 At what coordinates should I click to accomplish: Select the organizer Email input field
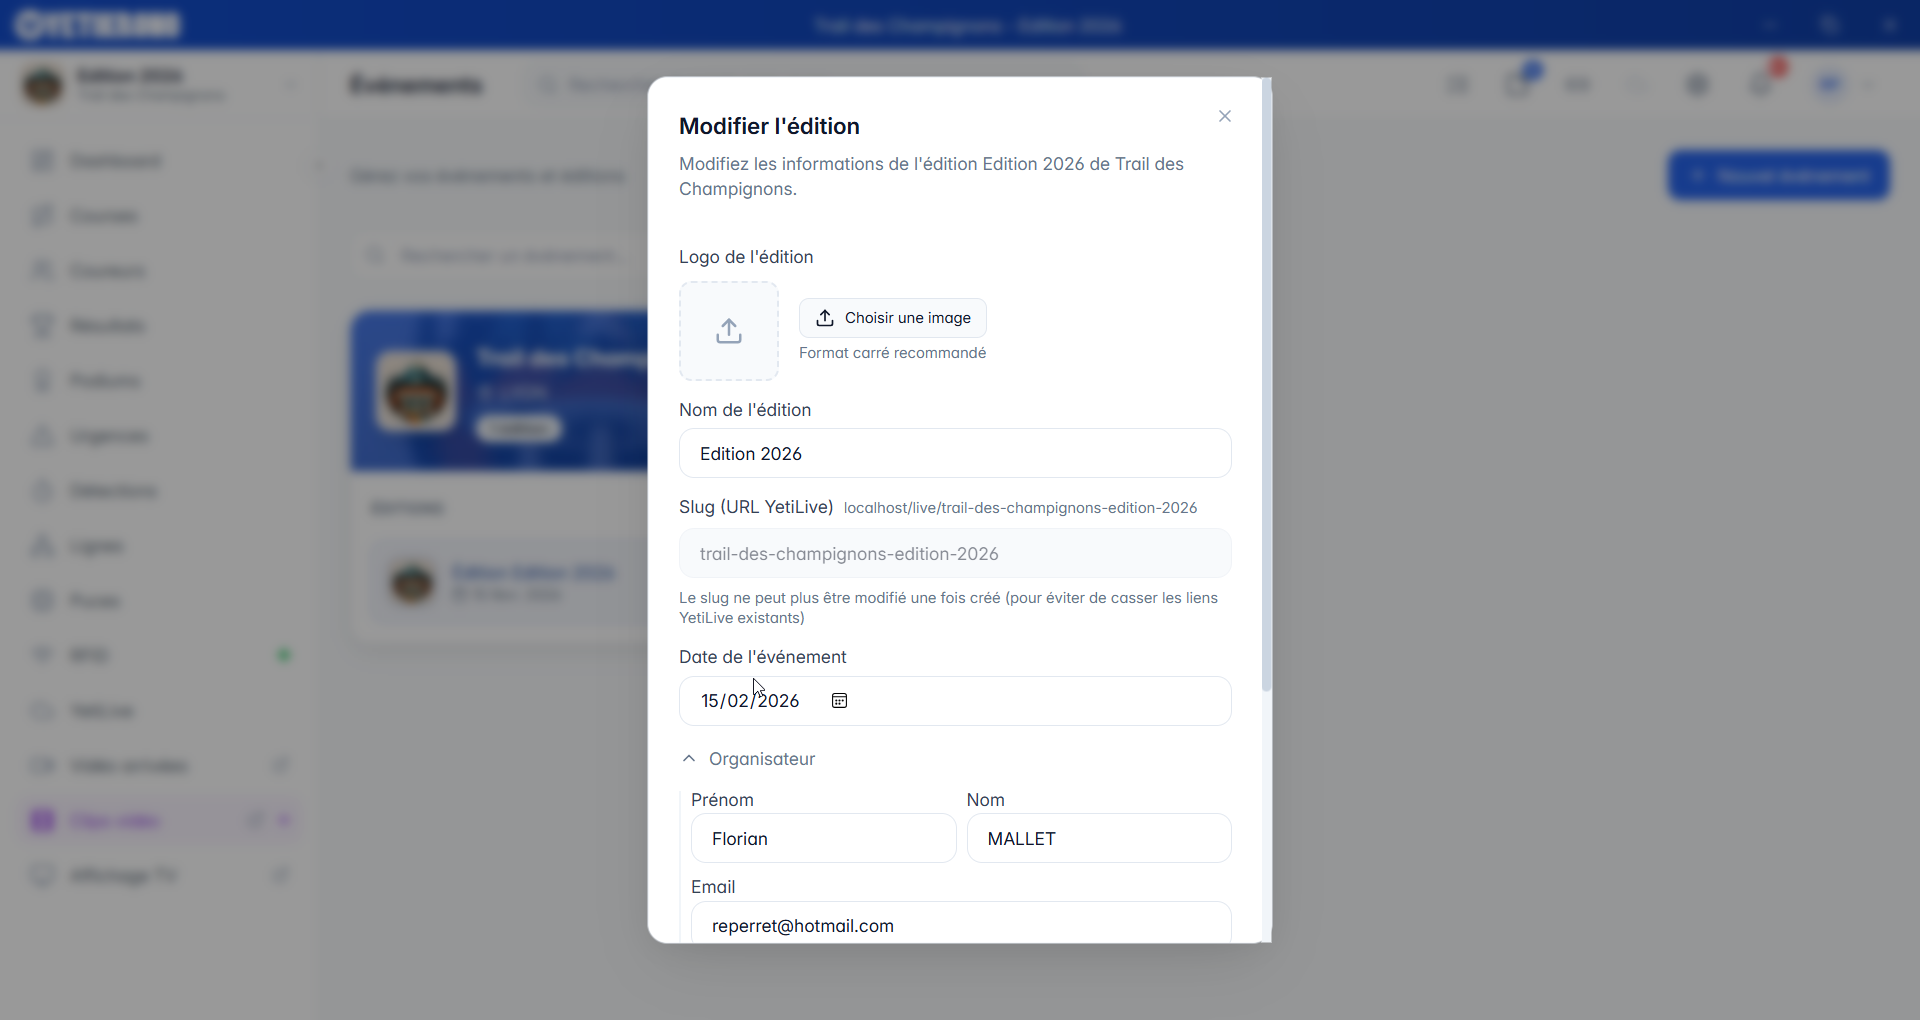pos(960,925)
